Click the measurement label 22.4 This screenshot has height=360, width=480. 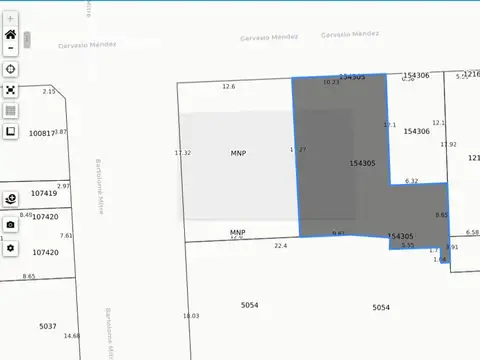tap(281, 246)
